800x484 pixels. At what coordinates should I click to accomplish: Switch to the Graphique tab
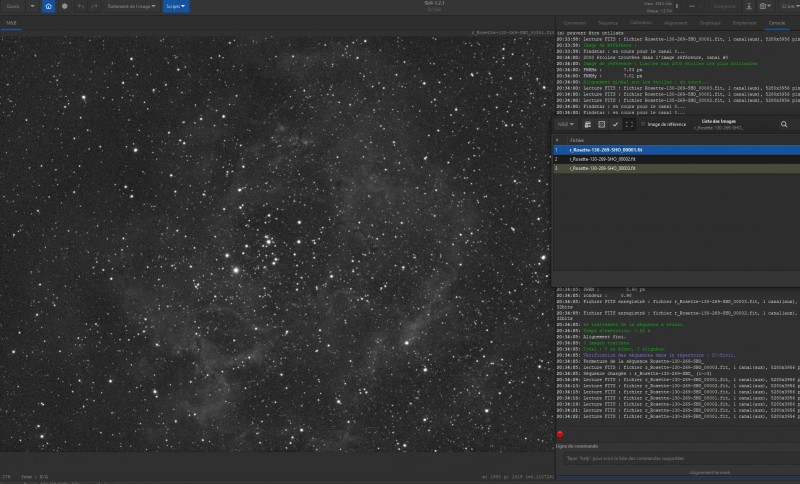[x=710, y=23]
